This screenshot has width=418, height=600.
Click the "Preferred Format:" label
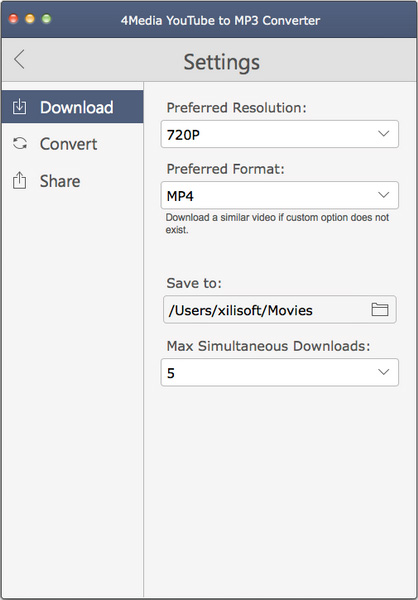(x=225, y=169)
